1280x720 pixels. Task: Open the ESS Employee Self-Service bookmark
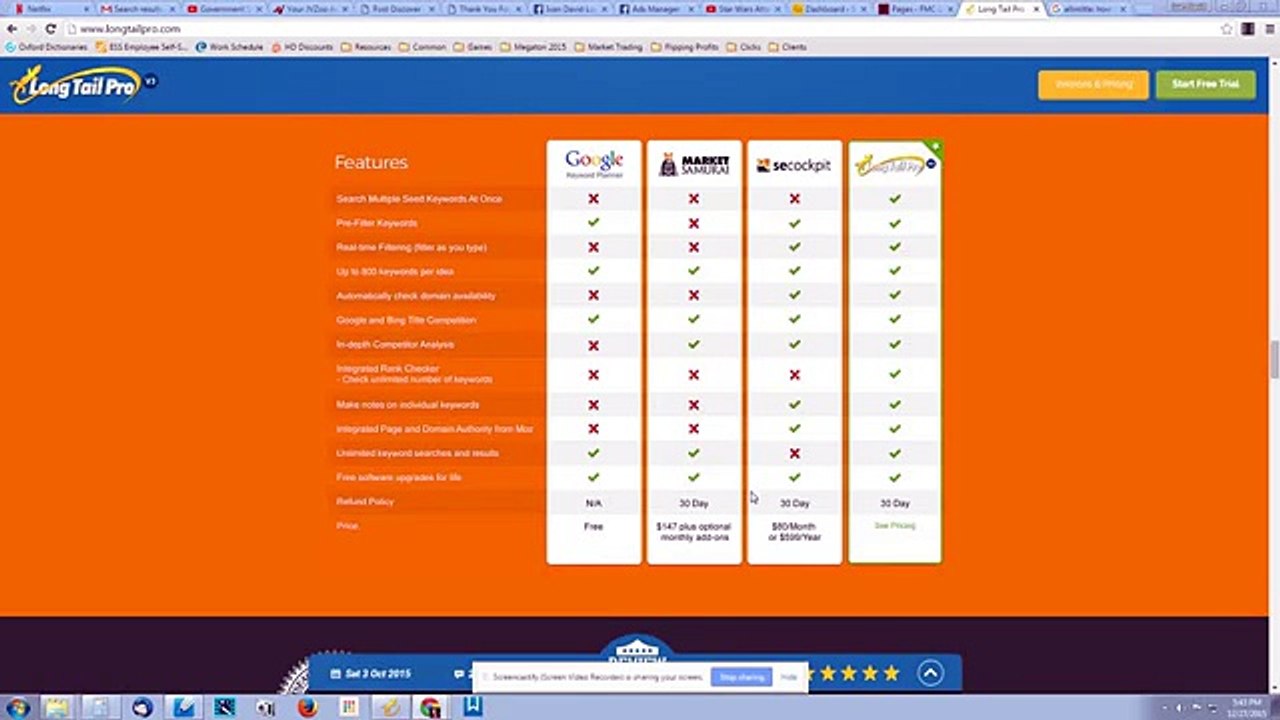[142, 47]
